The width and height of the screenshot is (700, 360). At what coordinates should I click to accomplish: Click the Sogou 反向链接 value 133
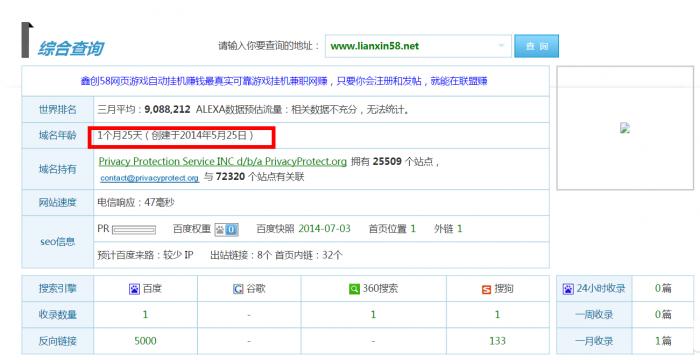coord(497,341)
